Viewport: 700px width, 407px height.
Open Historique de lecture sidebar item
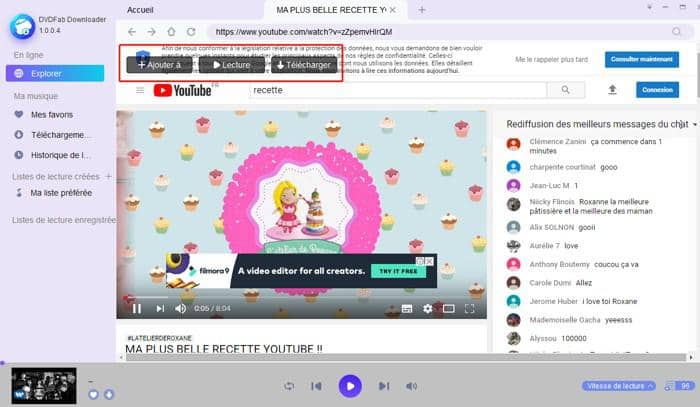53,155
